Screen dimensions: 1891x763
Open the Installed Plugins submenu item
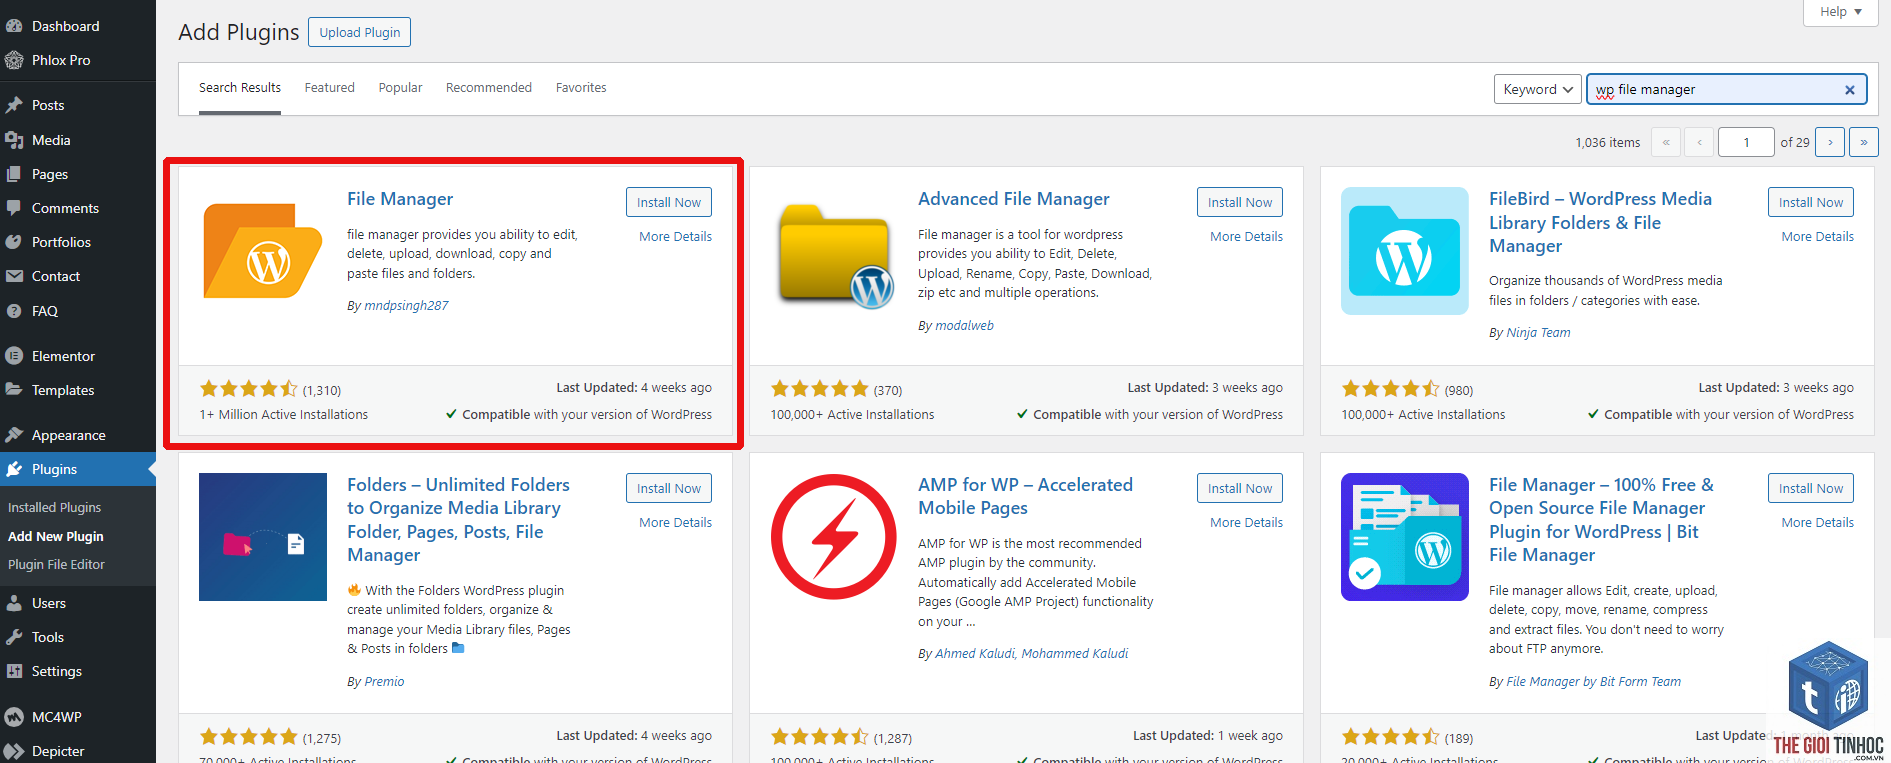55,508
